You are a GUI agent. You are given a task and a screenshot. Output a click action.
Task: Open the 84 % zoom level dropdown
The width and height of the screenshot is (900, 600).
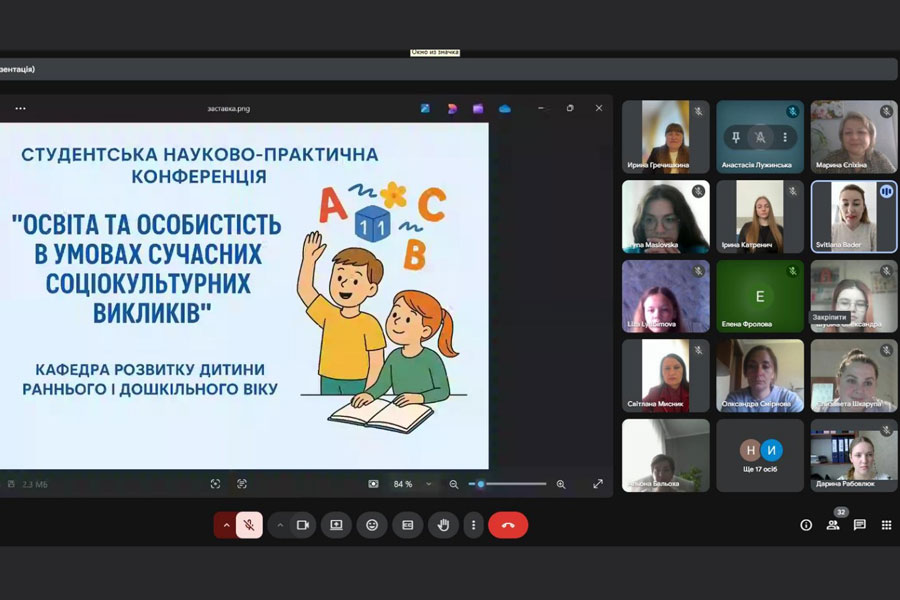point(412,484)
